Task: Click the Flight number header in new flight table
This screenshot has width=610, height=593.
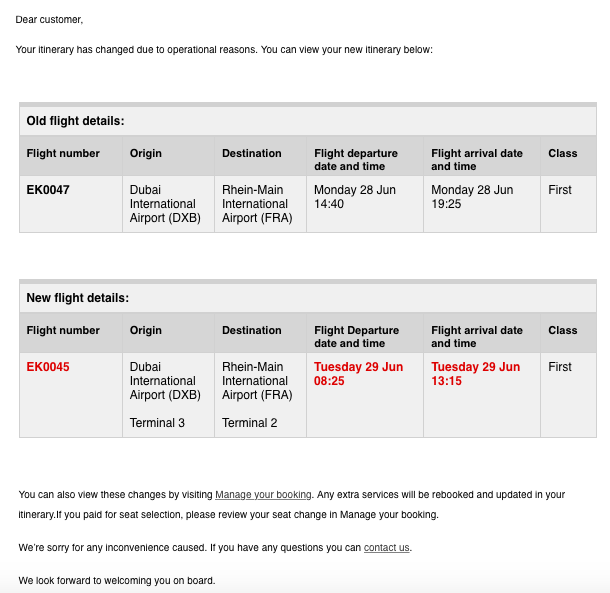Action: point(63,330)
